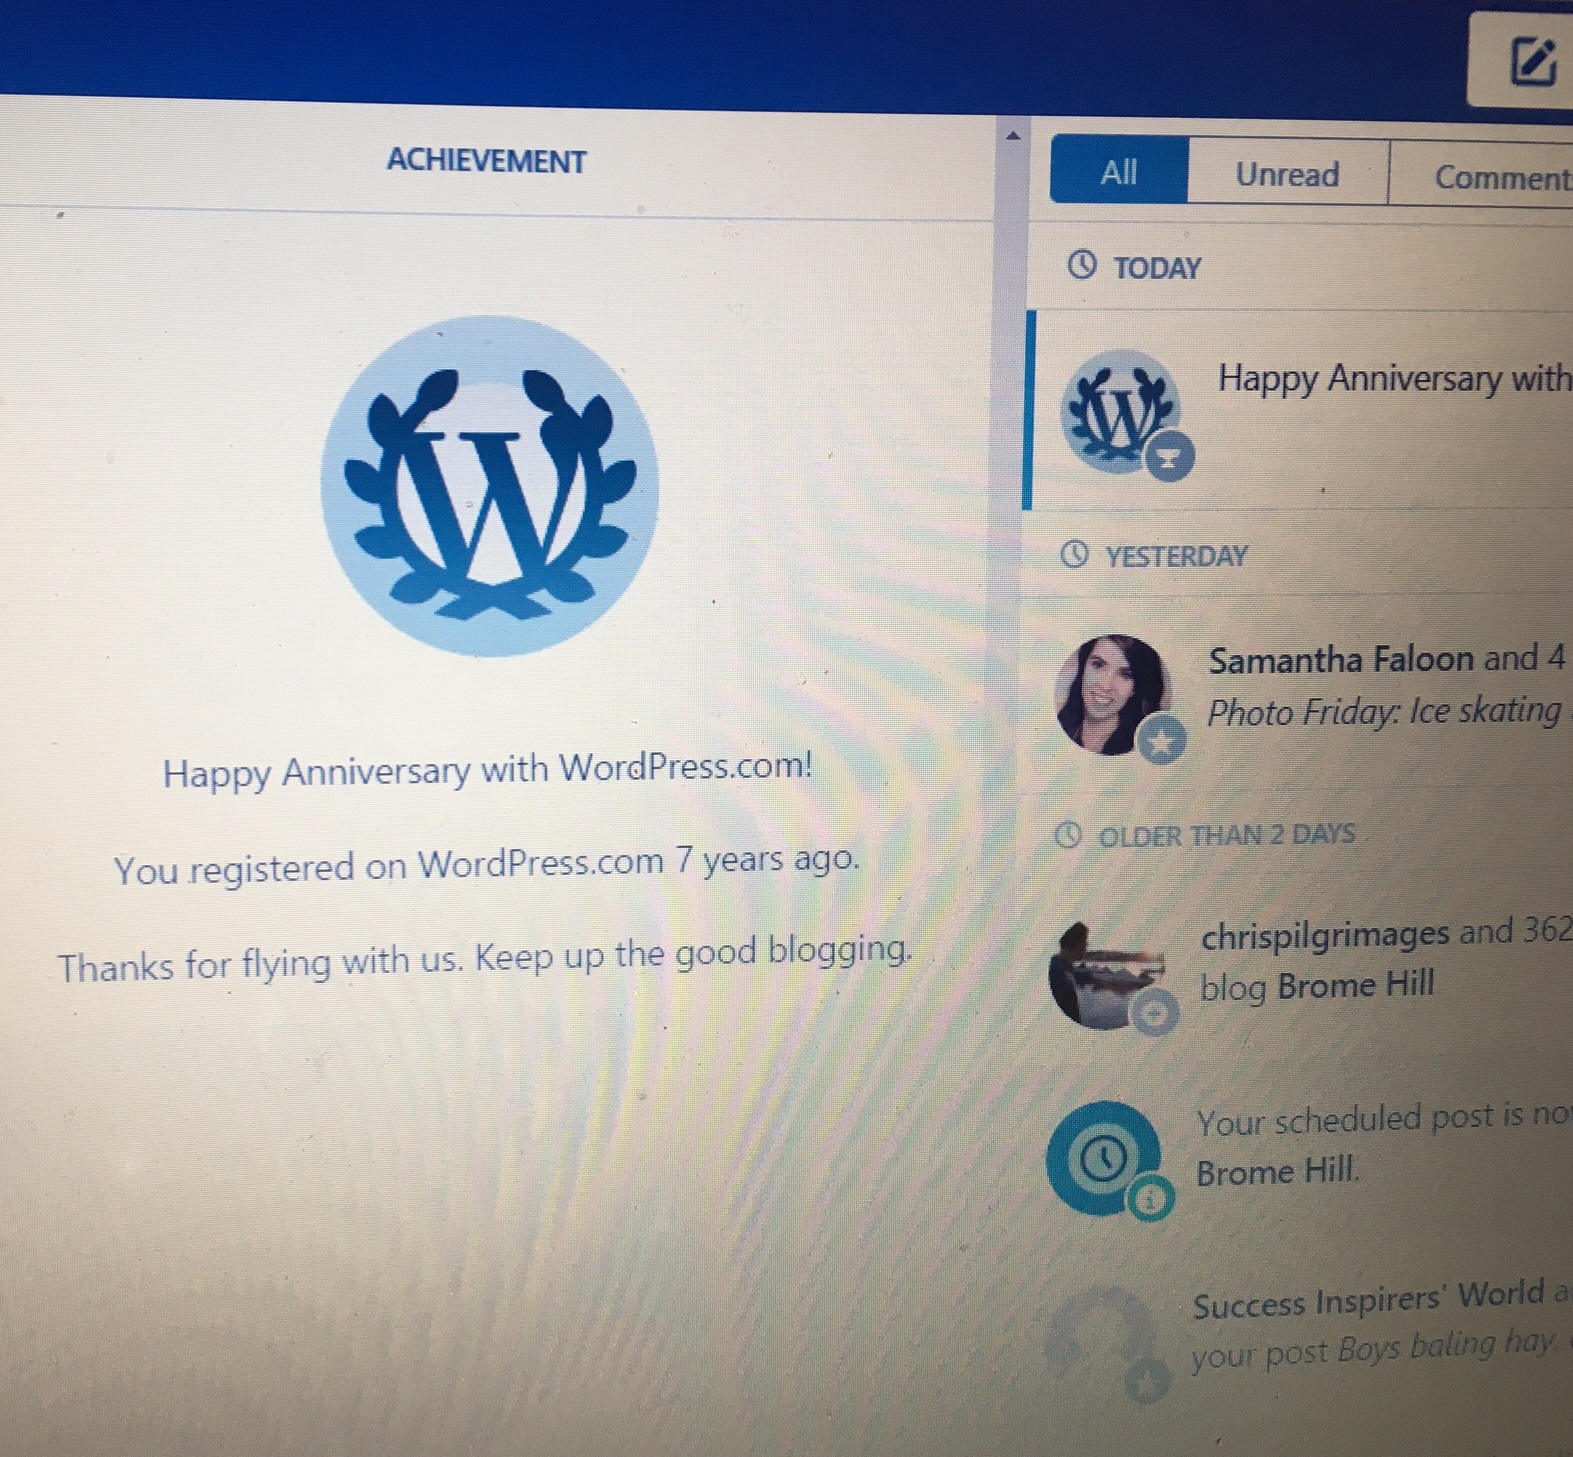Click Samantha Faloon's avatar photo
The height and width of the screenshot is (1457, 1573).
tap(1113, 694)
